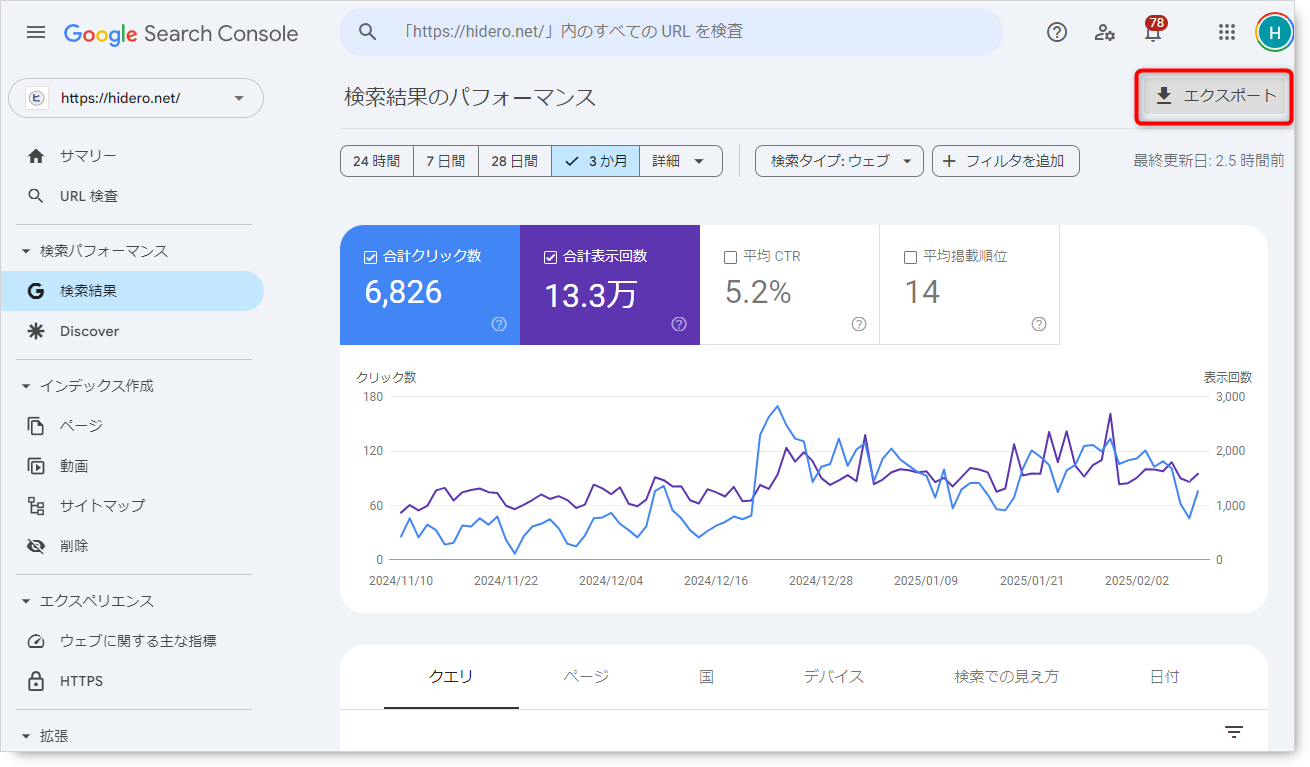Open the 検索タイプ: ウェブ dropdown

pyautogui.click(x=839, y=161)
